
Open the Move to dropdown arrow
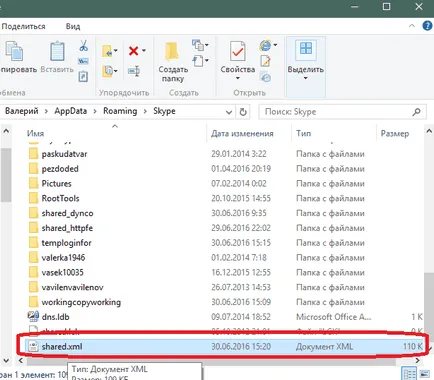[116, 51]
